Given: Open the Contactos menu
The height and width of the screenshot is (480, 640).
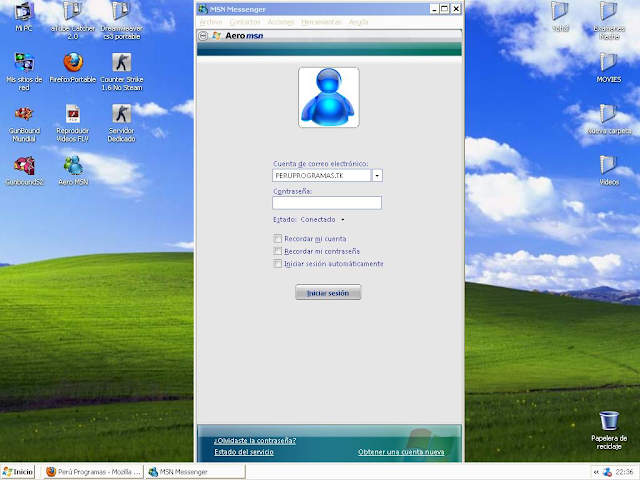Looking at the screenshot, I should click(x=244, y=22).
